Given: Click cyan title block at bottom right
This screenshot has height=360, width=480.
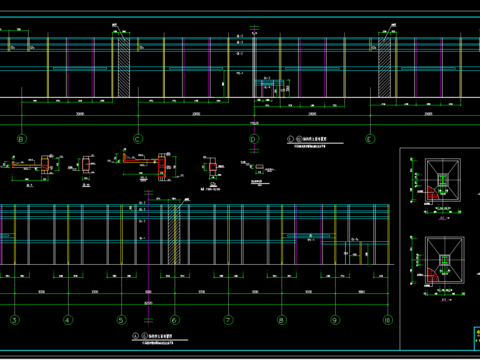Looking at the screenshot, I should tap(477, 338).
